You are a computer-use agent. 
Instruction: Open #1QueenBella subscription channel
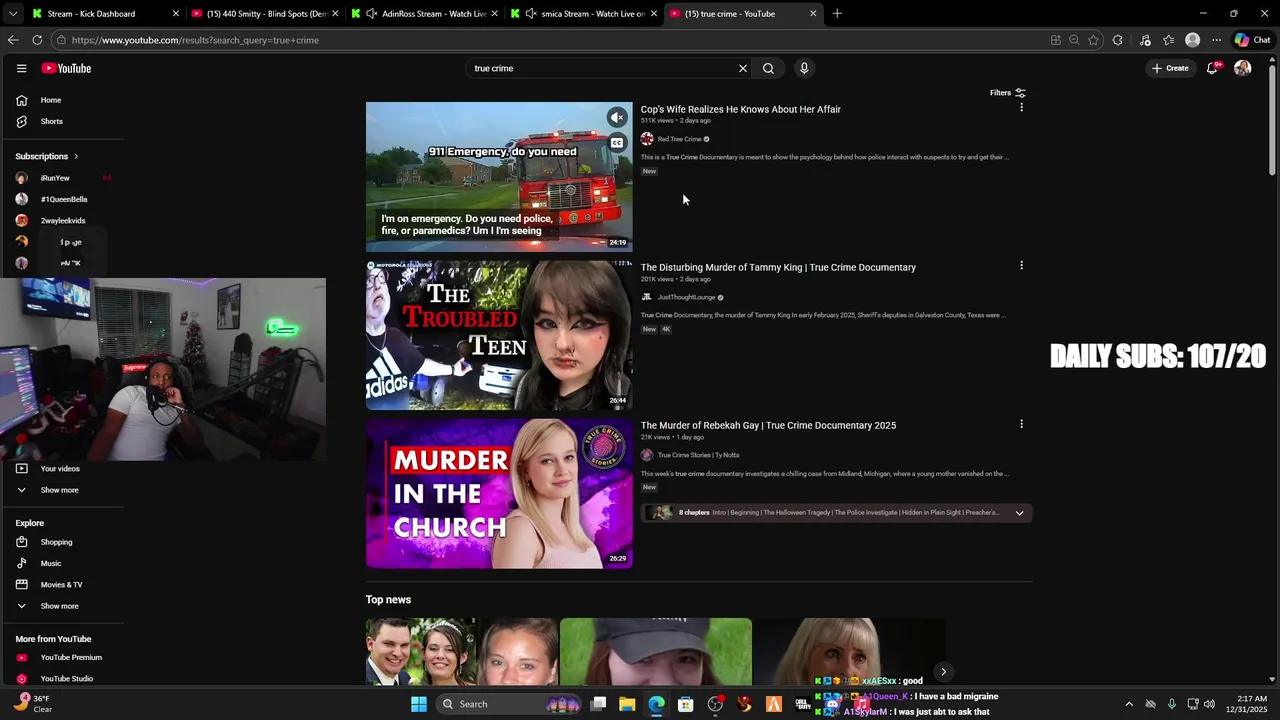tap(62, 199)
